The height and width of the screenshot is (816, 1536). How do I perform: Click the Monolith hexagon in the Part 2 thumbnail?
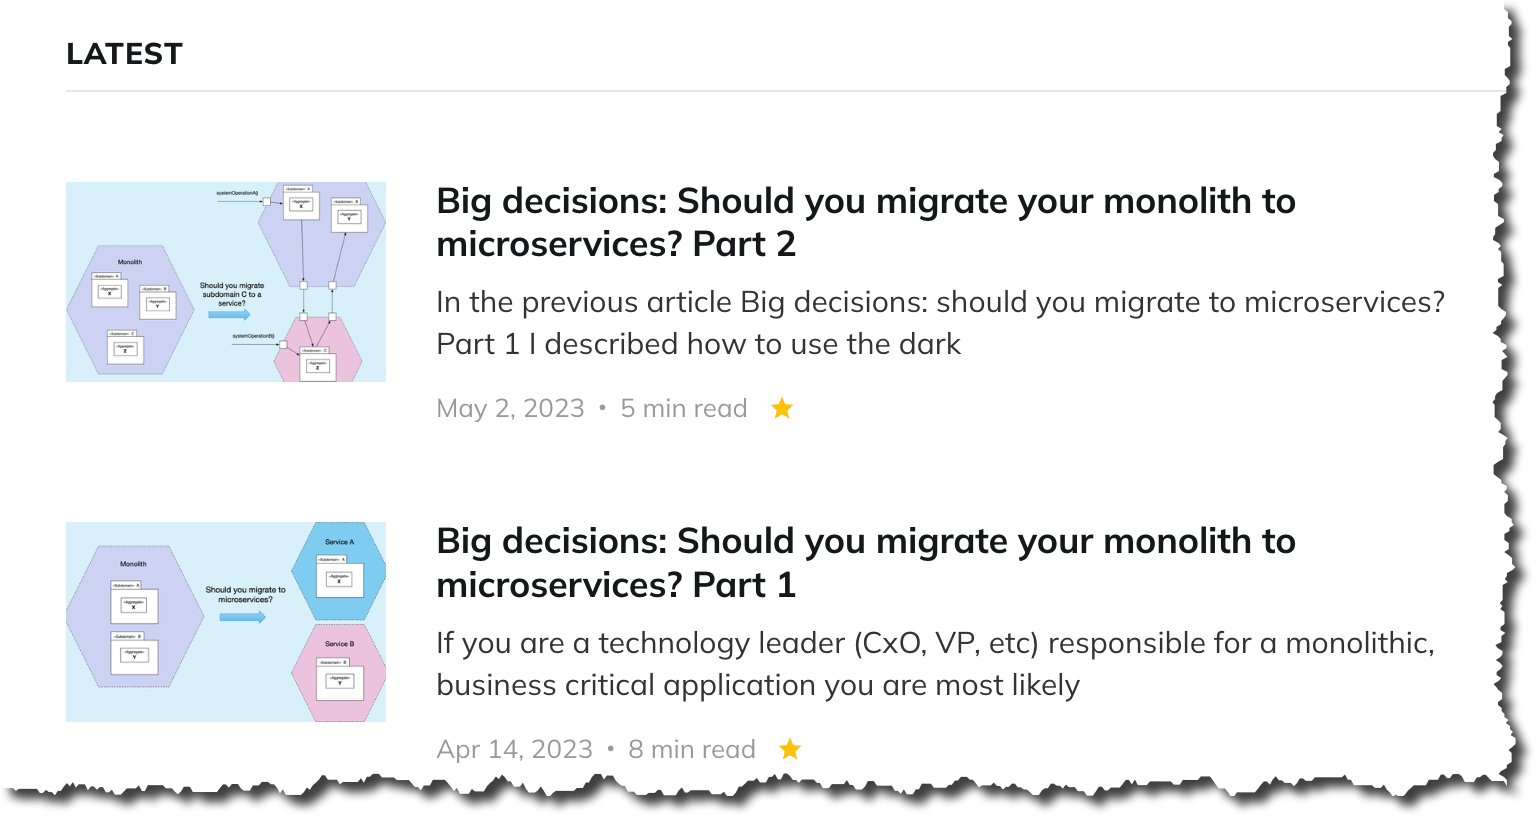(130, 310)
